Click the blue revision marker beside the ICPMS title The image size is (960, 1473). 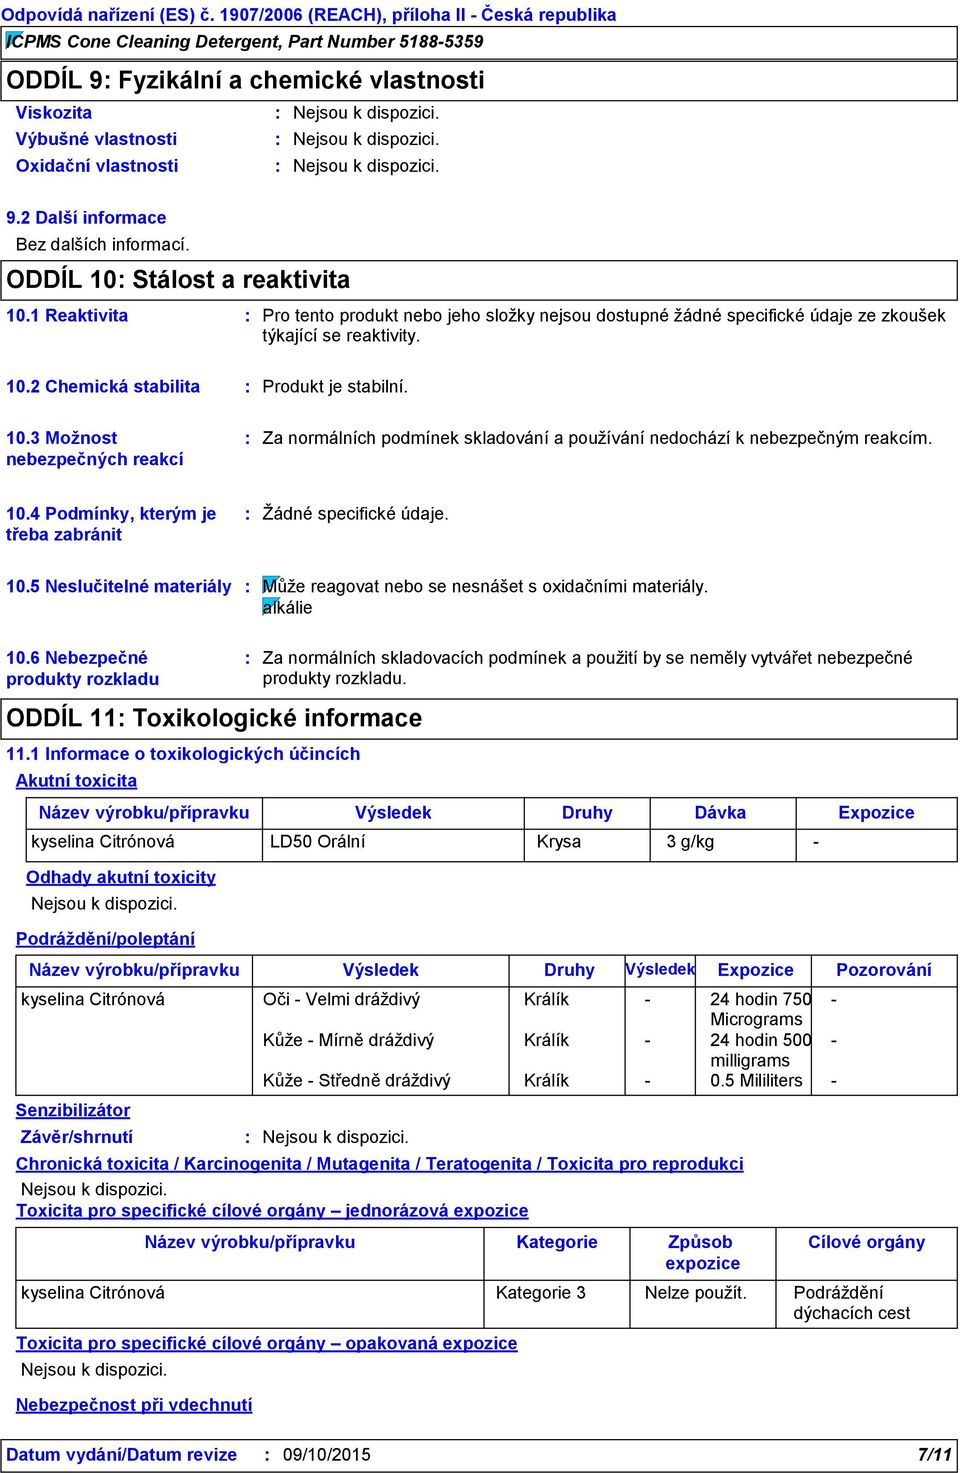(x=13, y=40)
